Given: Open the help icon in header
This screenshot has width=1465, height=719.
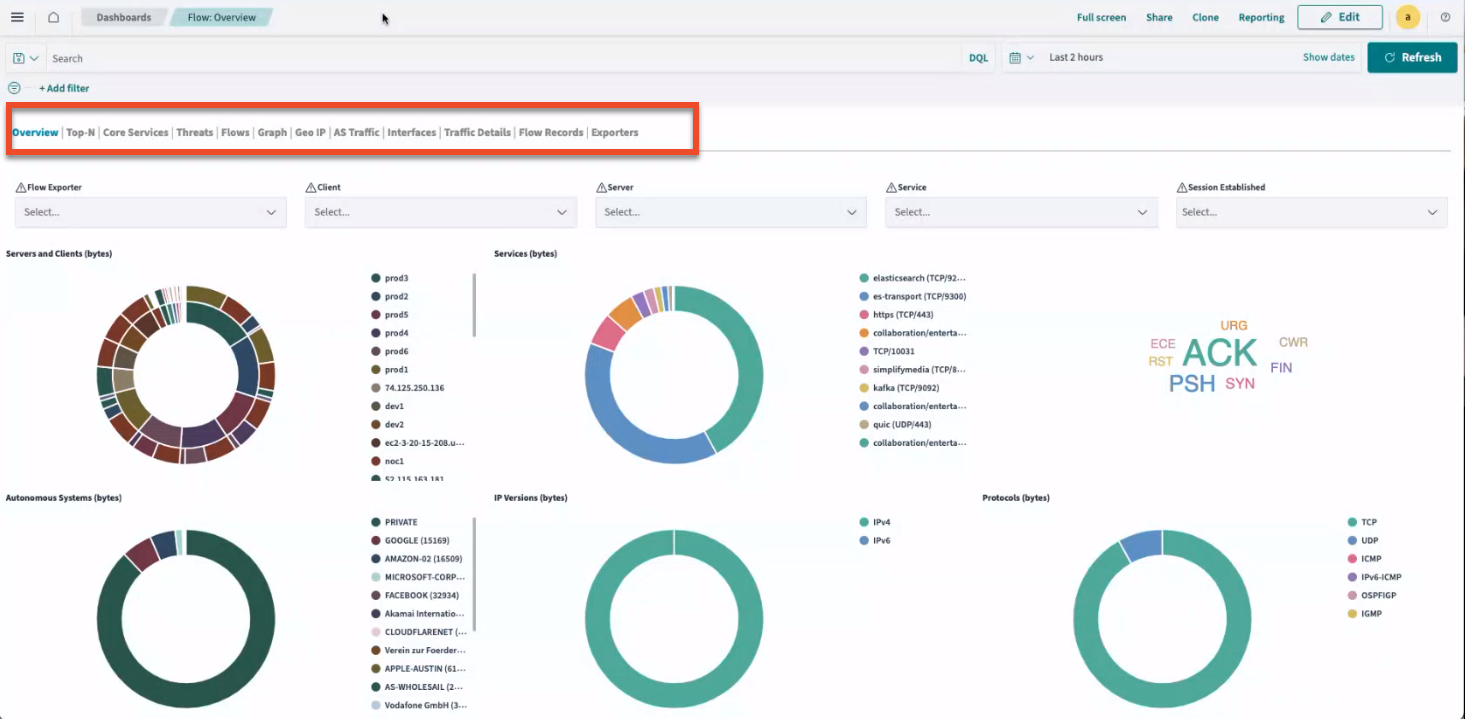Looking at the screenshot, I should pyautogui.click(x=1445, y=17).
